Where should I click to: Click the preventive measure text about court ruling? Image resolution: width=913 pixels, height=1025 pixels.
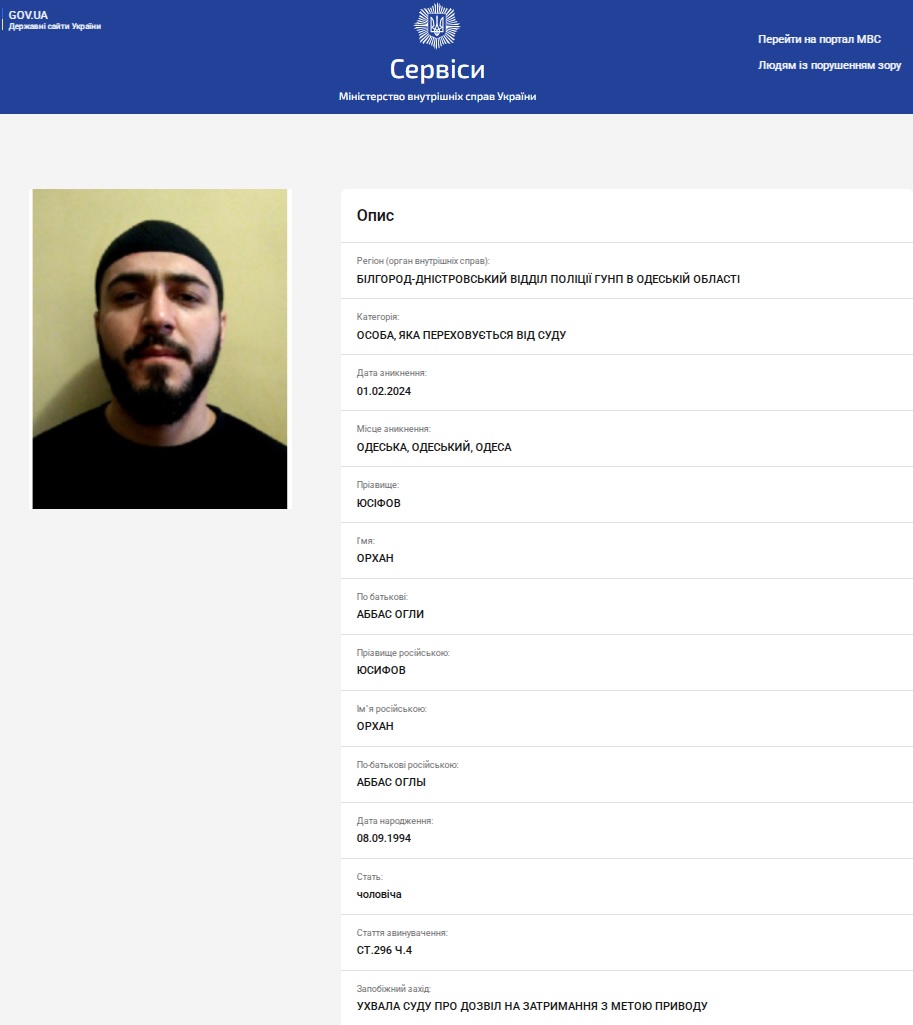coord(532,1006)
